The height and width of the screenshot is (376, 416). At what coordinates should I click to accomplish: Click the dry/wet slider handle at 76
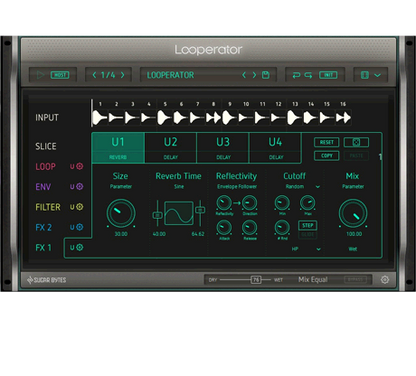(x=256, y=280)
